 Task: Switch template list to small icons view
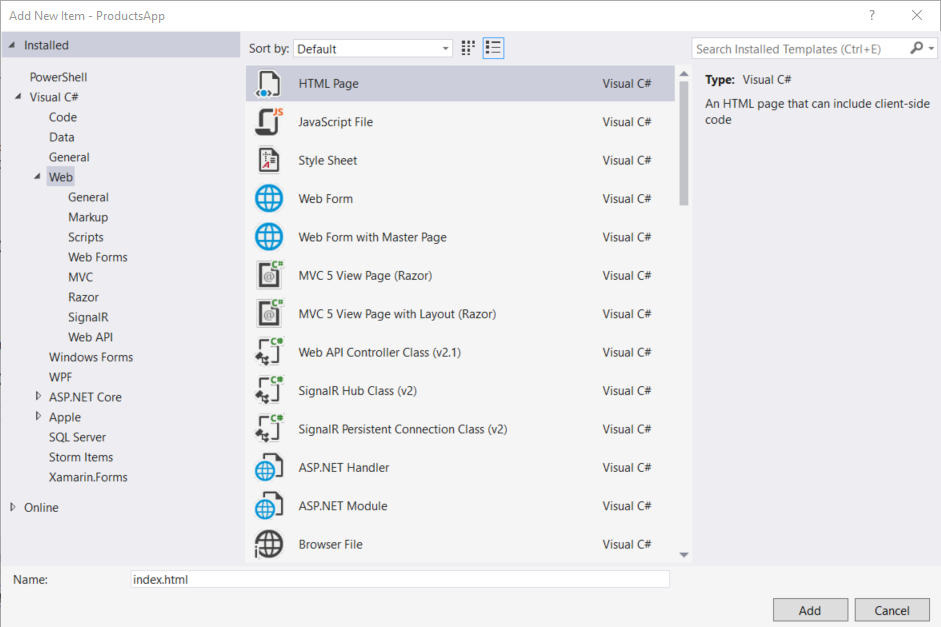[x=492, y=47]
